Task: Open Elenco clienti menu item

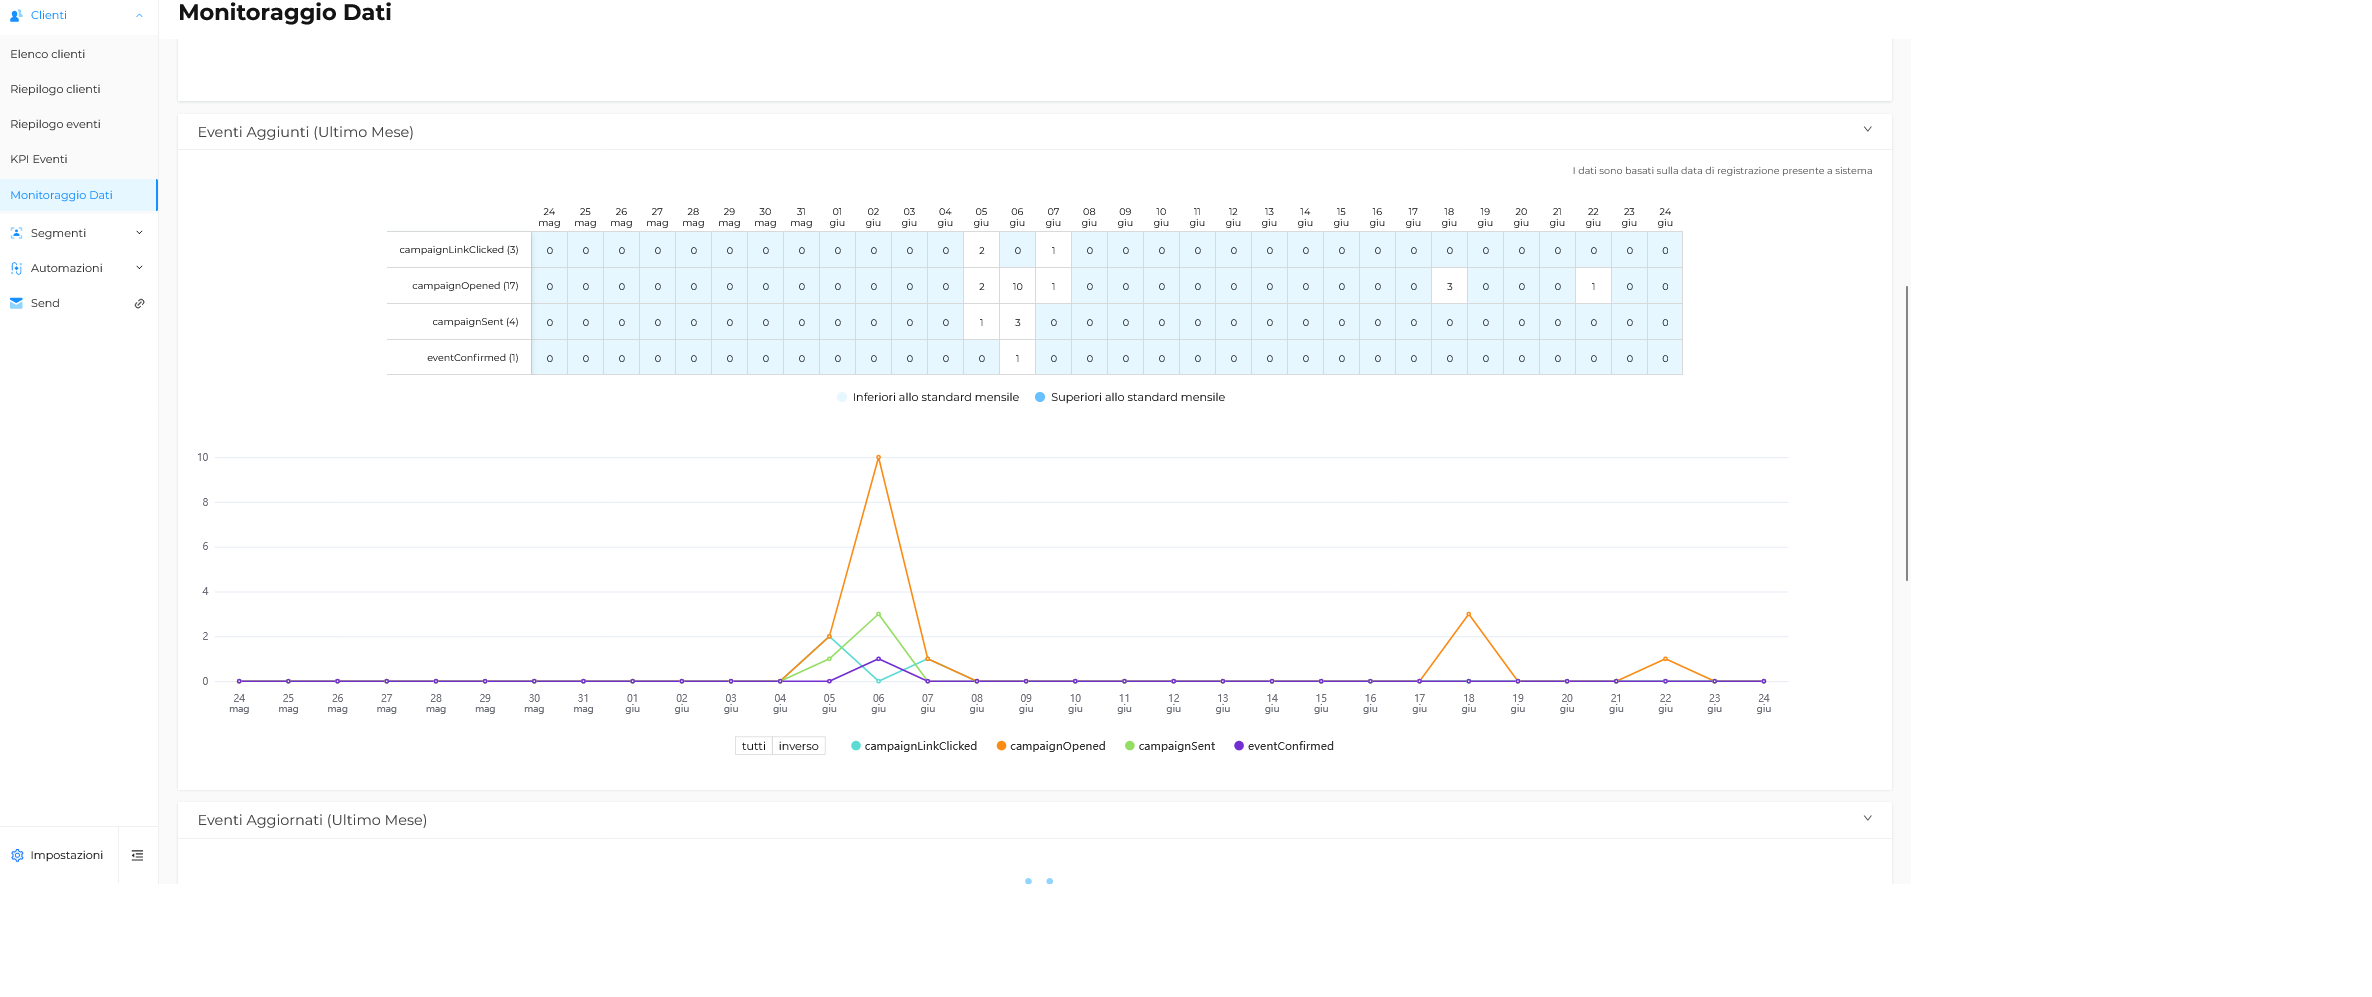Action: pyautogui.click(x=79, y=54)
